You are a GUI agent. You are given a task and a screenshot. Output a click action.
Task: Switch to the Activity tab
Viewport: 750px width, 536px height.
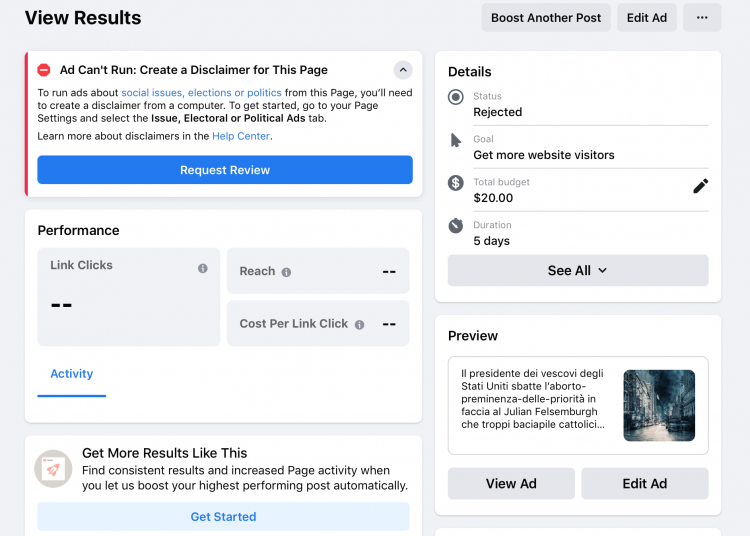(x=72, y=374)
